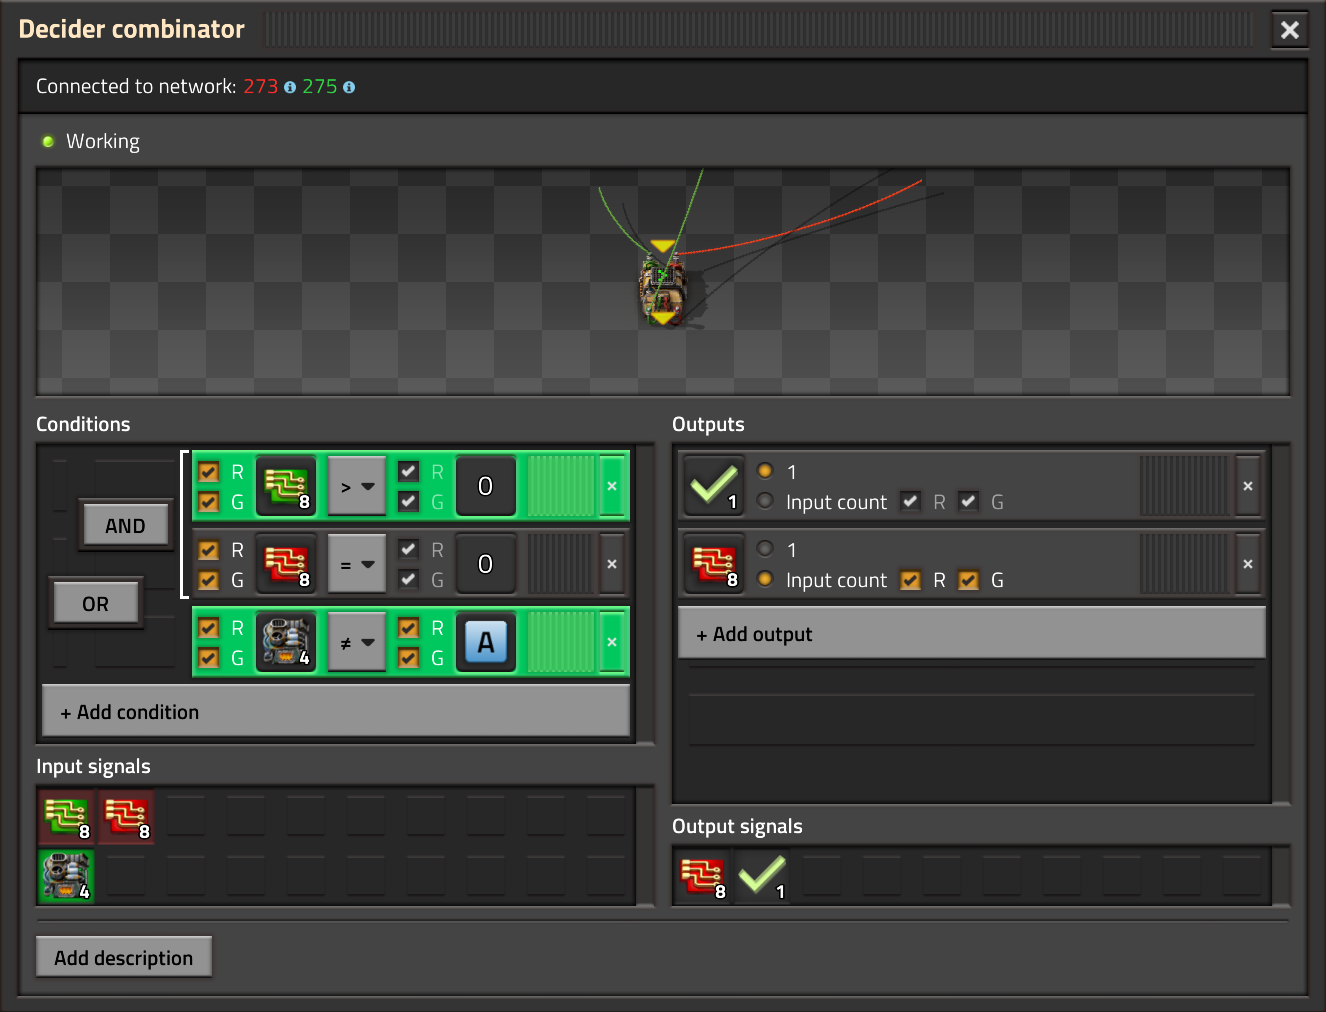This screenshot has height=1012, width=1326.
Task: Click drag handle of red circuit output row
Action: click(x=1184, y=564)
